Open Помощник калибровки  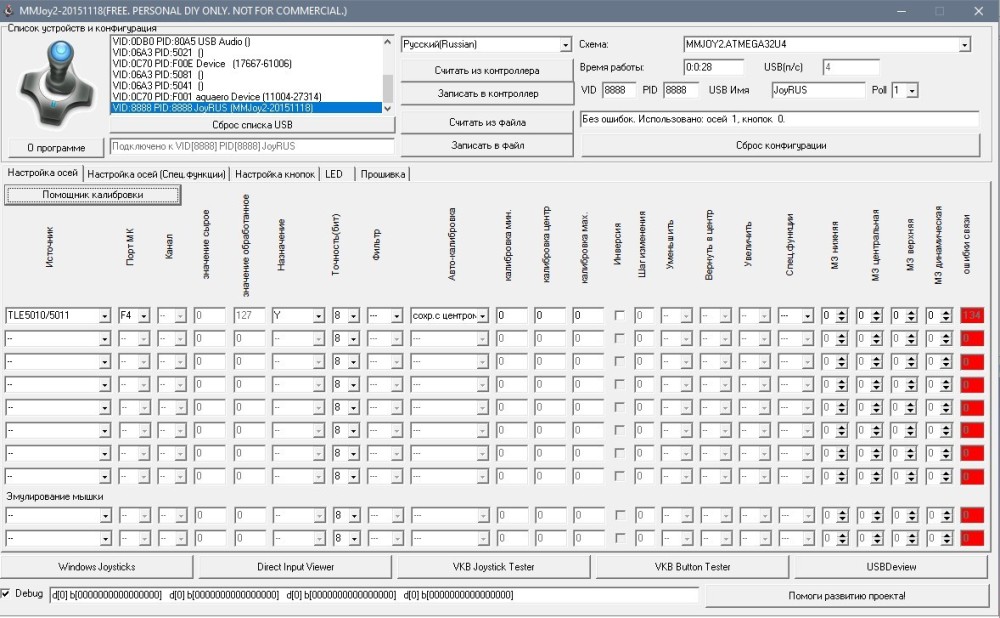point(93,194)
